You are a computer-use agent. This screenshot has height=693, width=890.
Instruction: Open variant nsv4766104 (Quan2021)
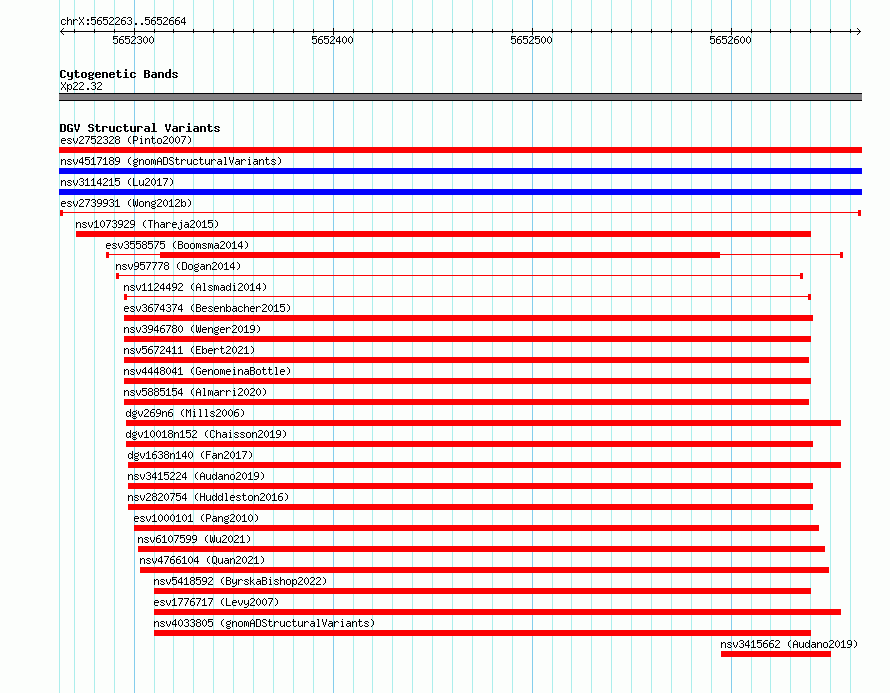[x=202, y=560]
